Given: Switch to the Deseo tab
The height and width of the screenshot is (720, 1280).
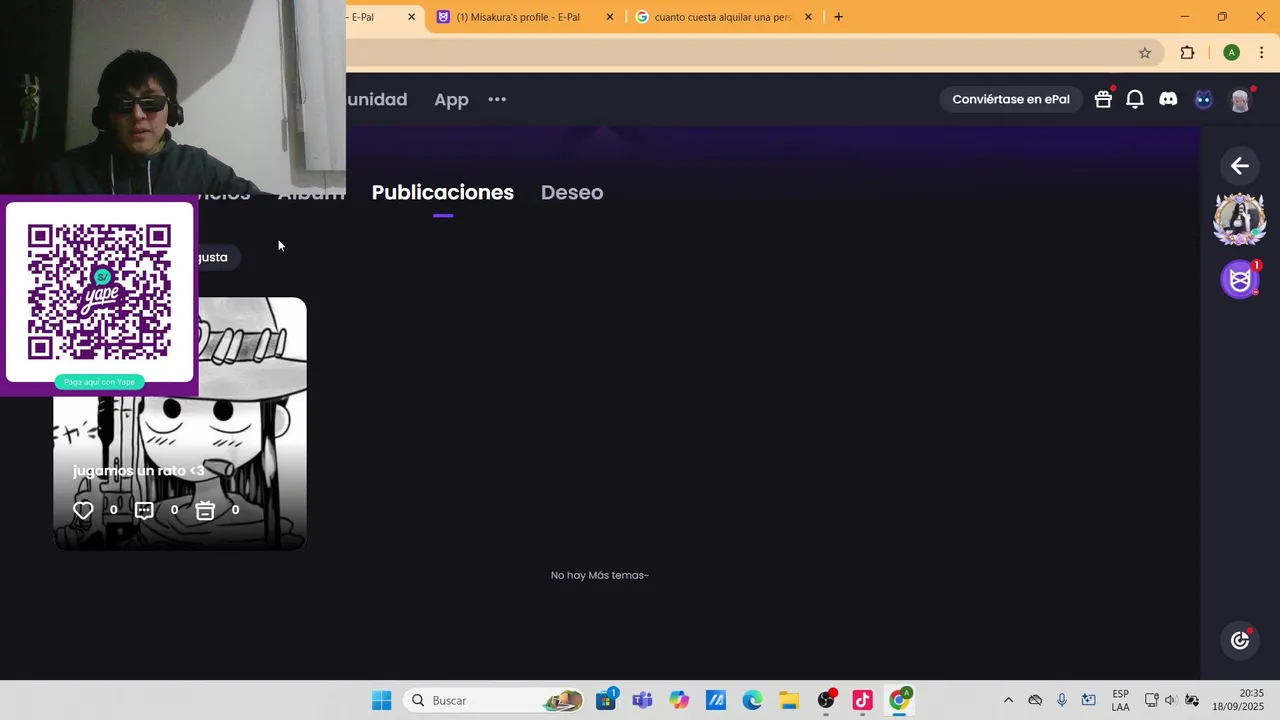Looking at the screenshot, I should (x=572, y=192).
